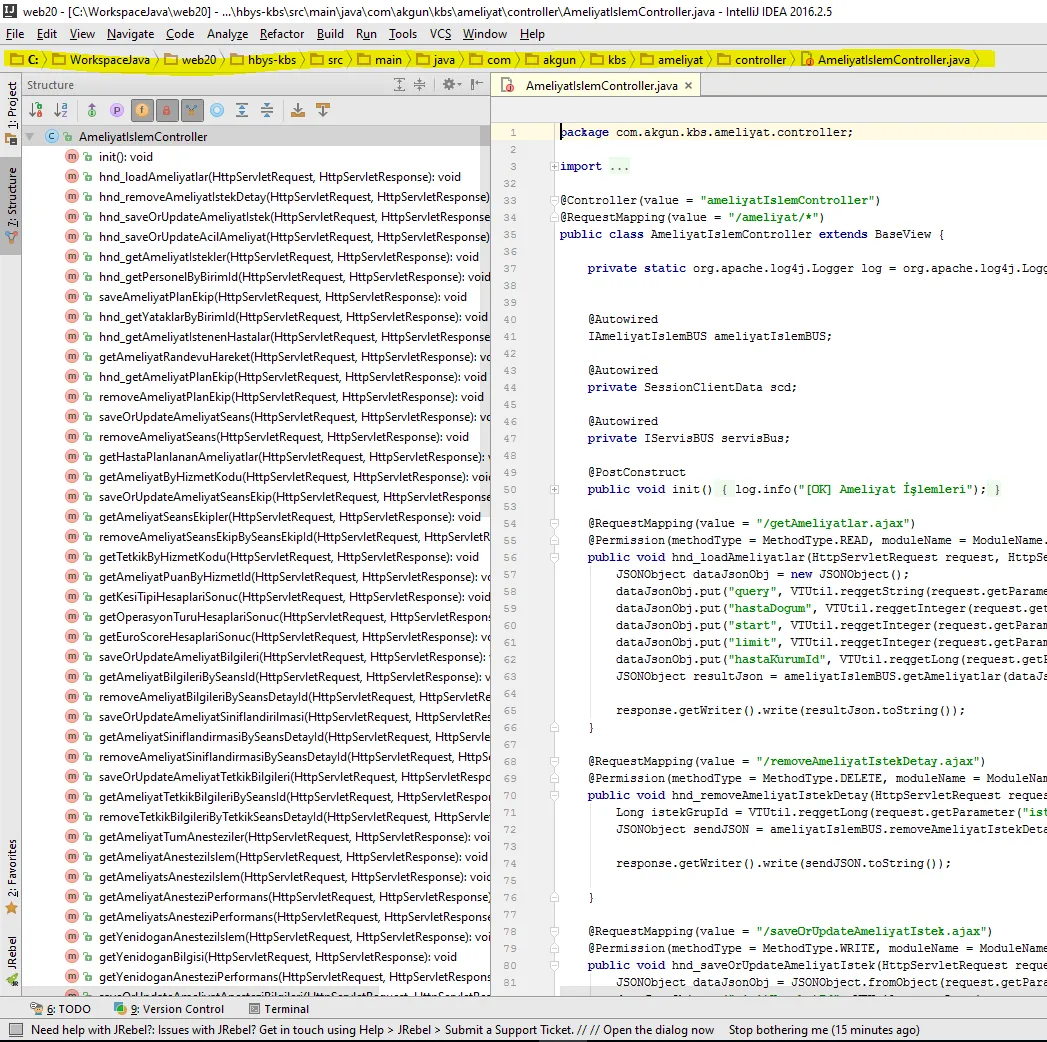Click hbys-kbs in navigation bar
Screen dimensions: 1047x1042
[x=264, y=59]
